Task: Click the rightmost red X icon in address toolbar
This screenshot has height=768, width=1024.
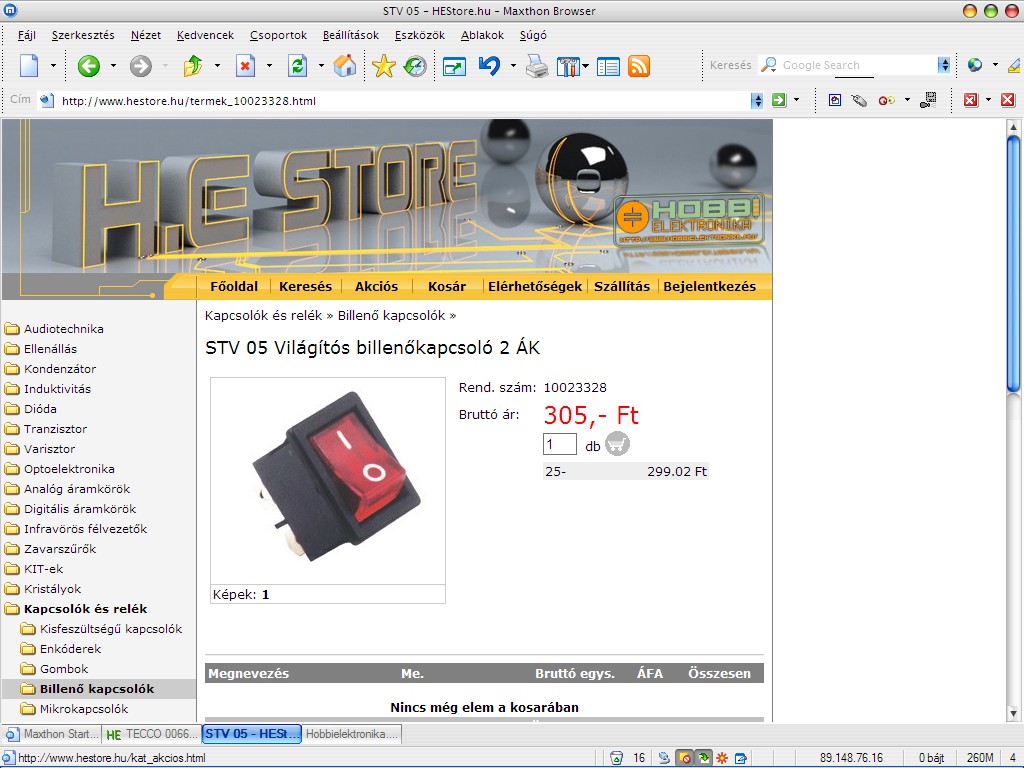Action: 1008,101
